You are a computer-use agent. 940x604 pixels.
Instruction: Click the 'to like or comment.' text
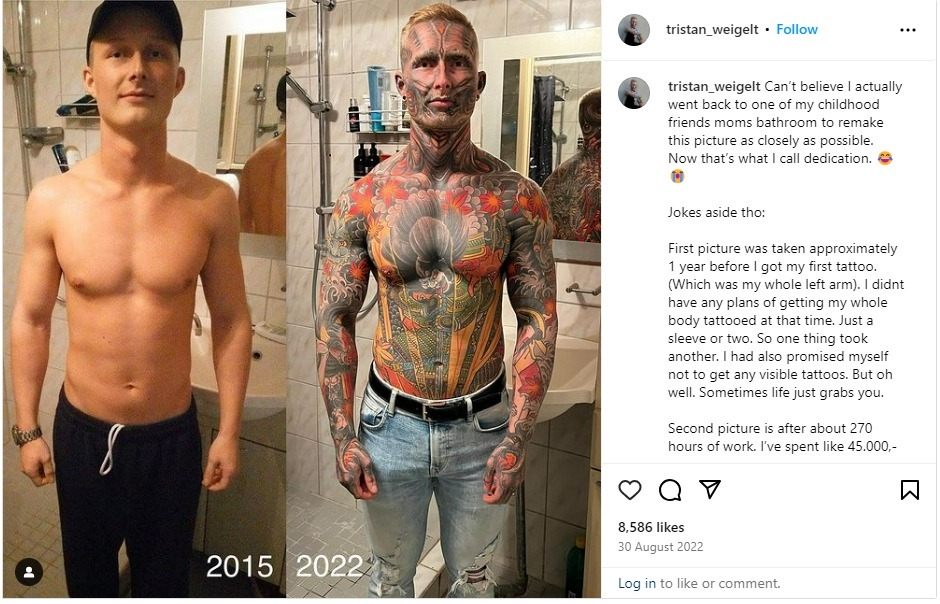tap(720, 583)
